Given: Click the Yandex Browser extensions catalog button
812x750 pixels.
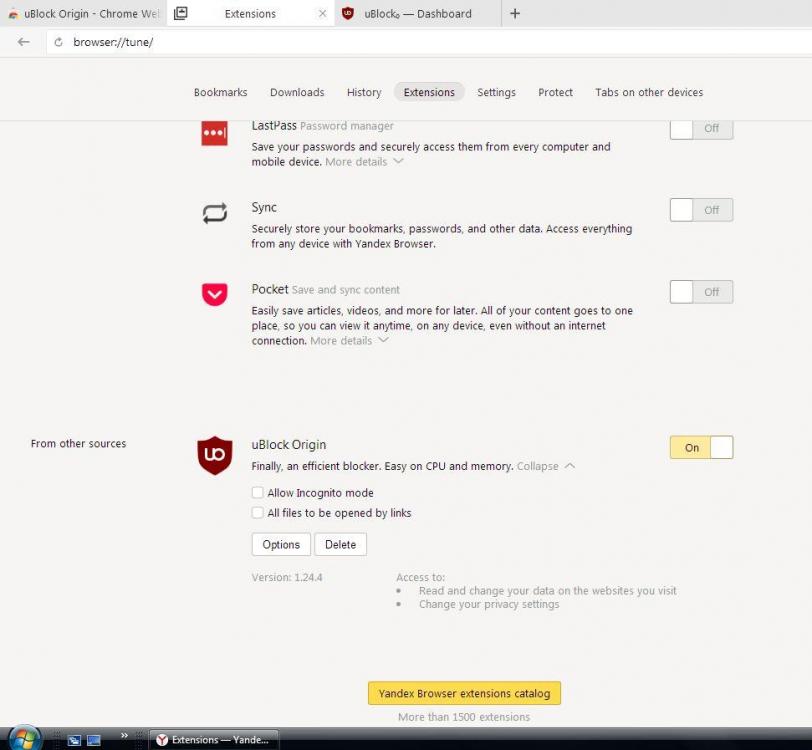Looking at the screenshot, I should [x=464, y=693].
